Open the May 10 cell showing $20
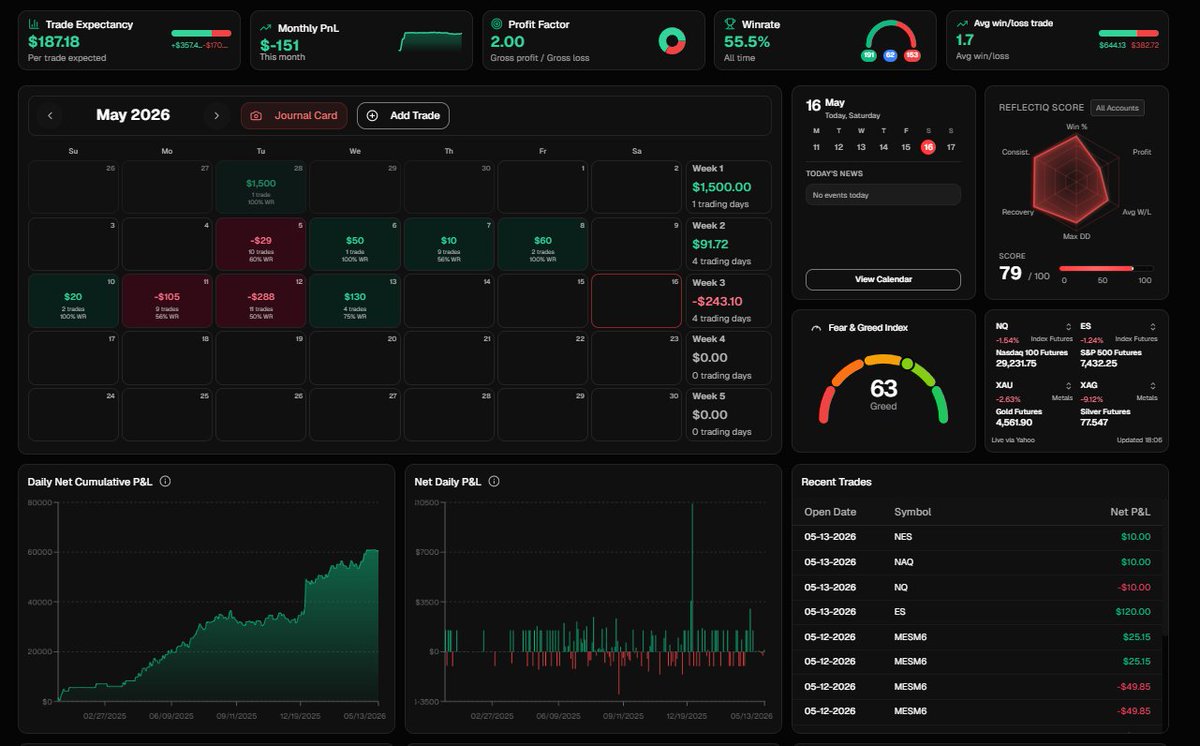The width and height of the screenshot is (1200, 746). point(73,301)
